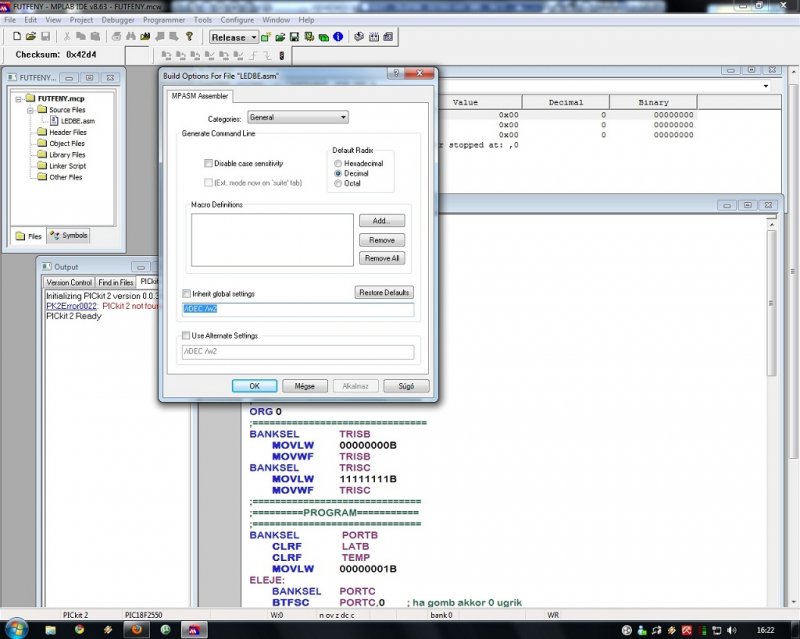Click the LEDBE.asm file icon
The image size is (800, 639).
(x=54, y=121)
